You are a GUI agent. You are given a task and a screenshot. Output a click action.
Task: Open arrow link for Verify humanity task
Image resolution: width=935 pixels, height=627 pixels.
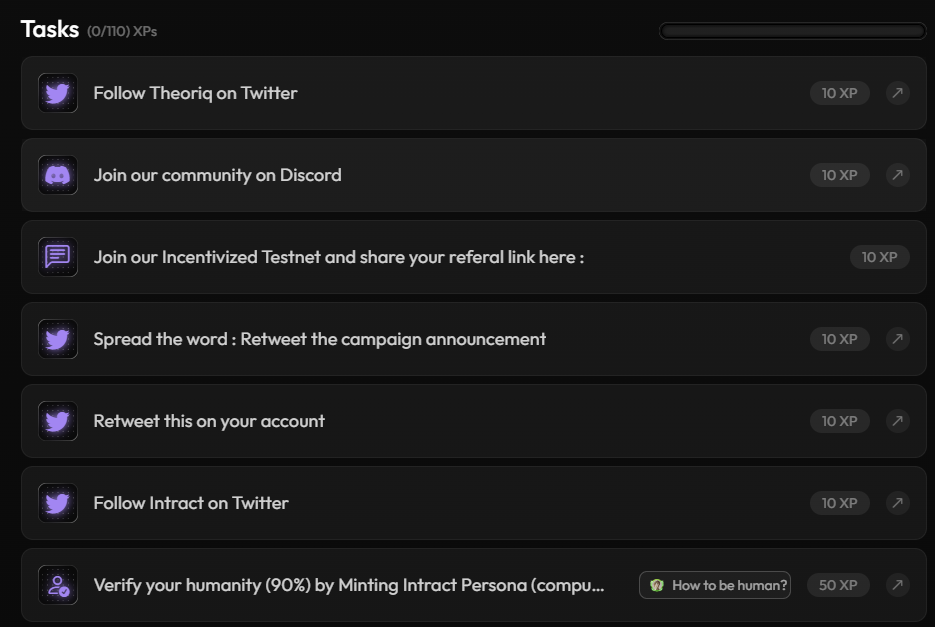point(897,585)
